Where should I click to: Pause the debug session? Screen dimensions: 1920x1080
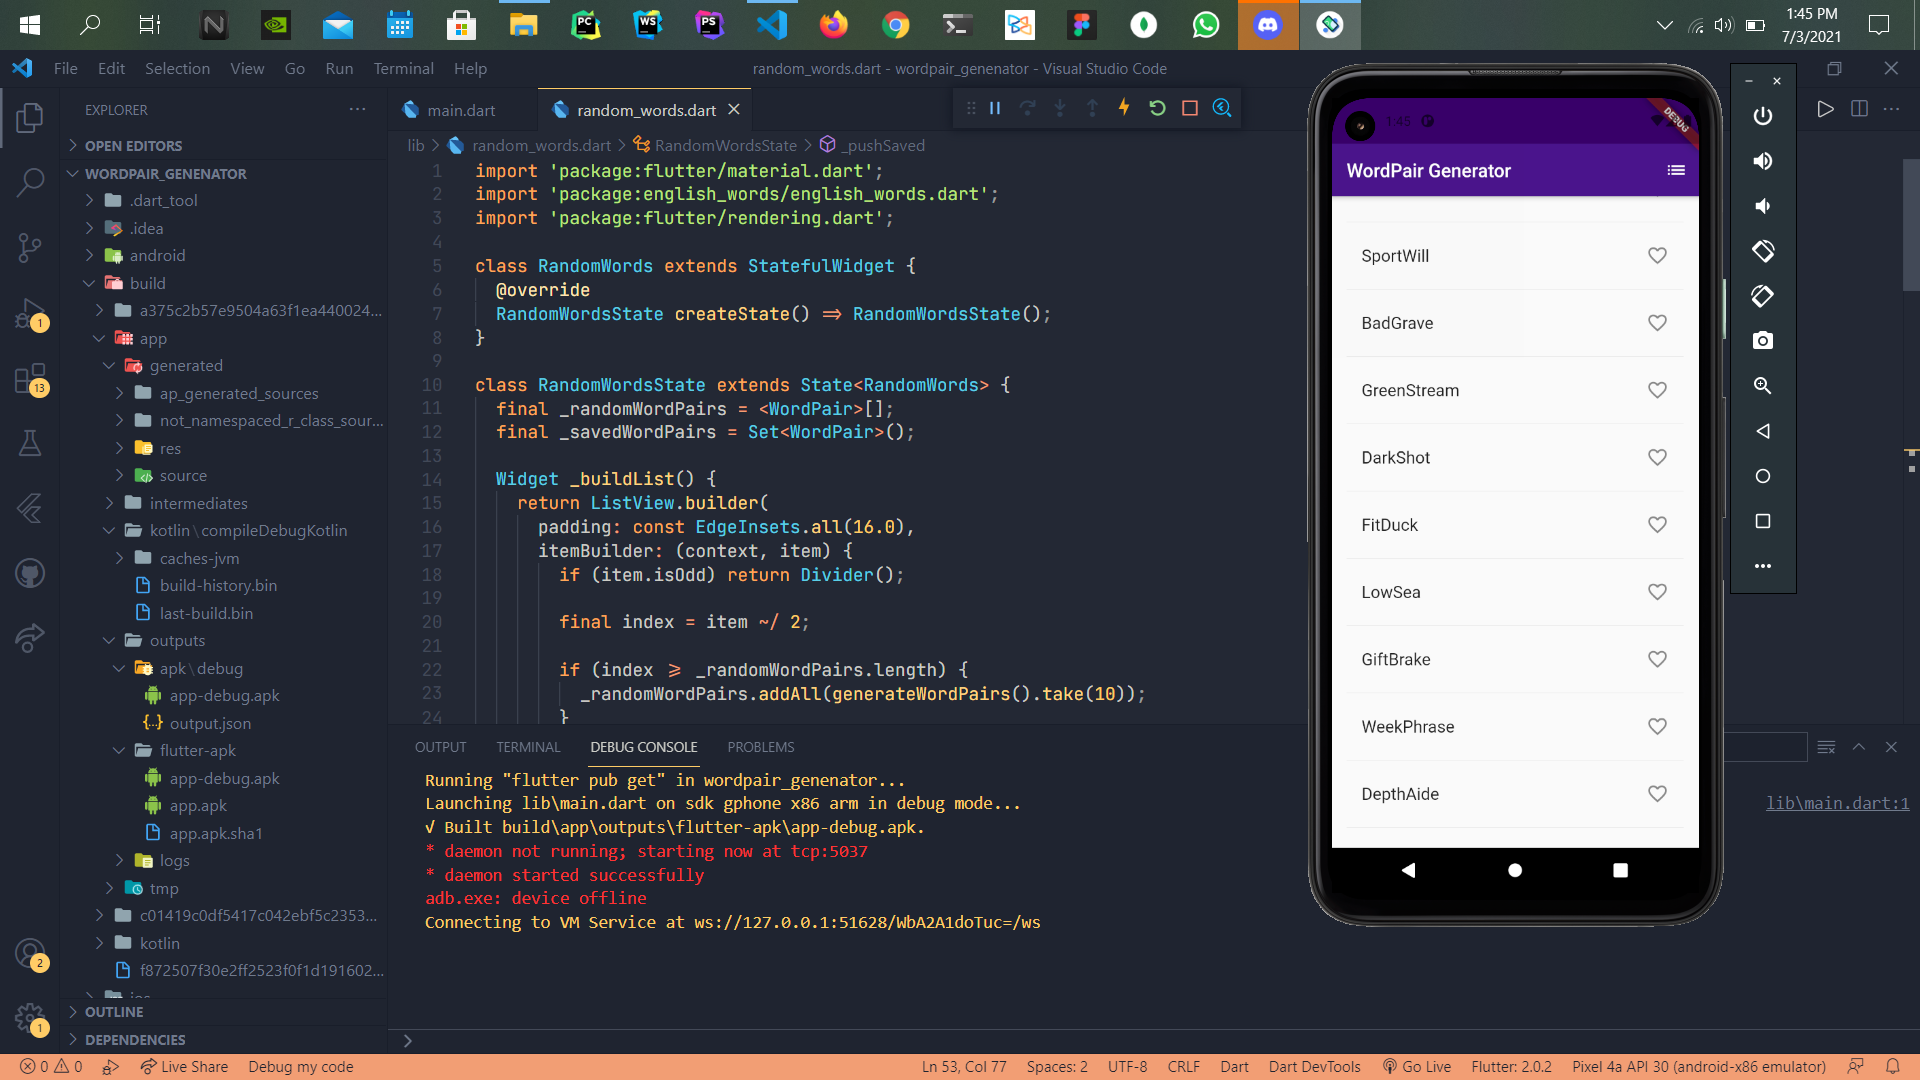pos(995,108)
